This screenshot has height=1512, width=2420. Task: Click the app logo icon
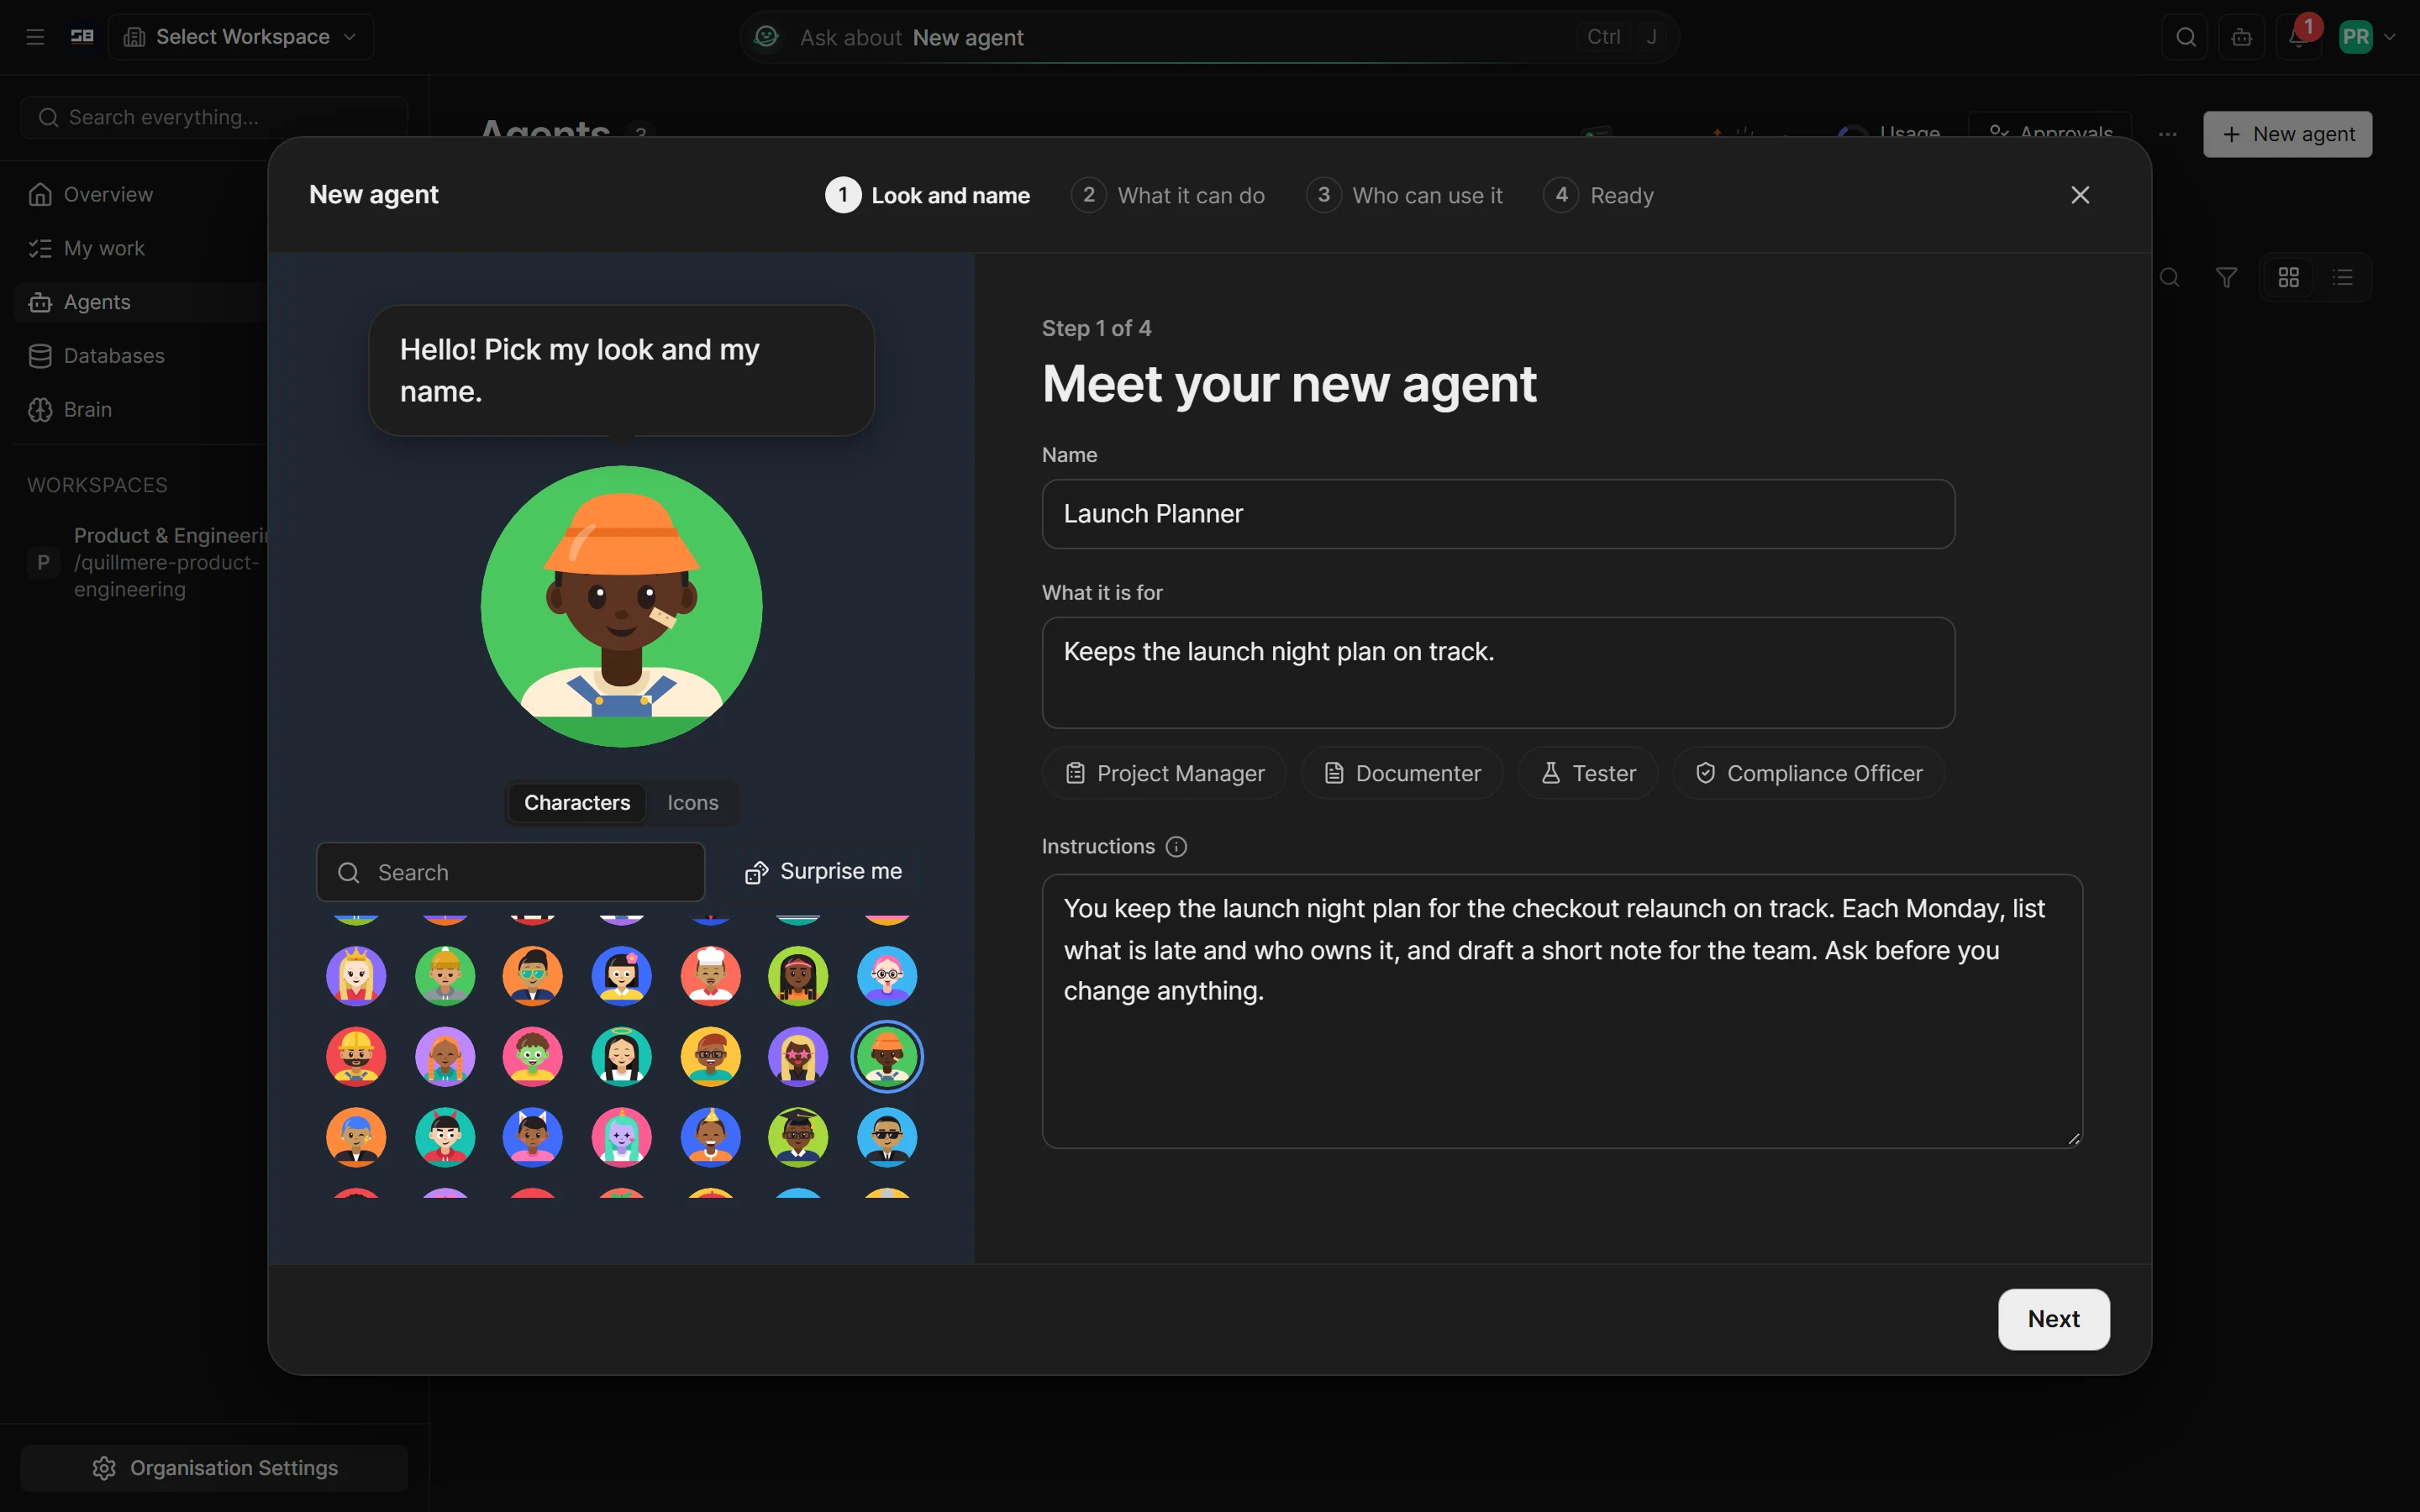coord(82,37)
